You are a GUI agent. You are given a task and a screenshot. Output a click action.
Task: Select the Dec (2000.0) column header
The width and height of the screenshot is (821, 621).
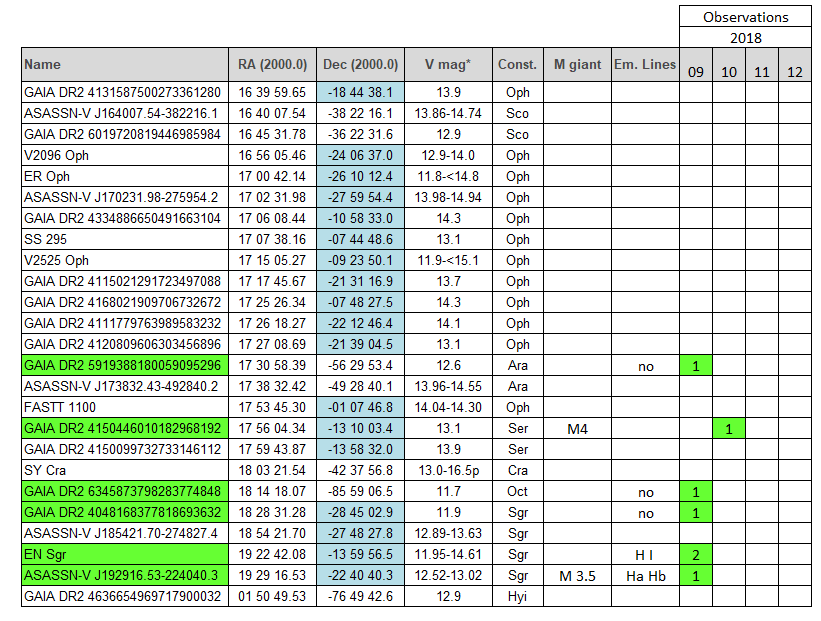point(360,65)
